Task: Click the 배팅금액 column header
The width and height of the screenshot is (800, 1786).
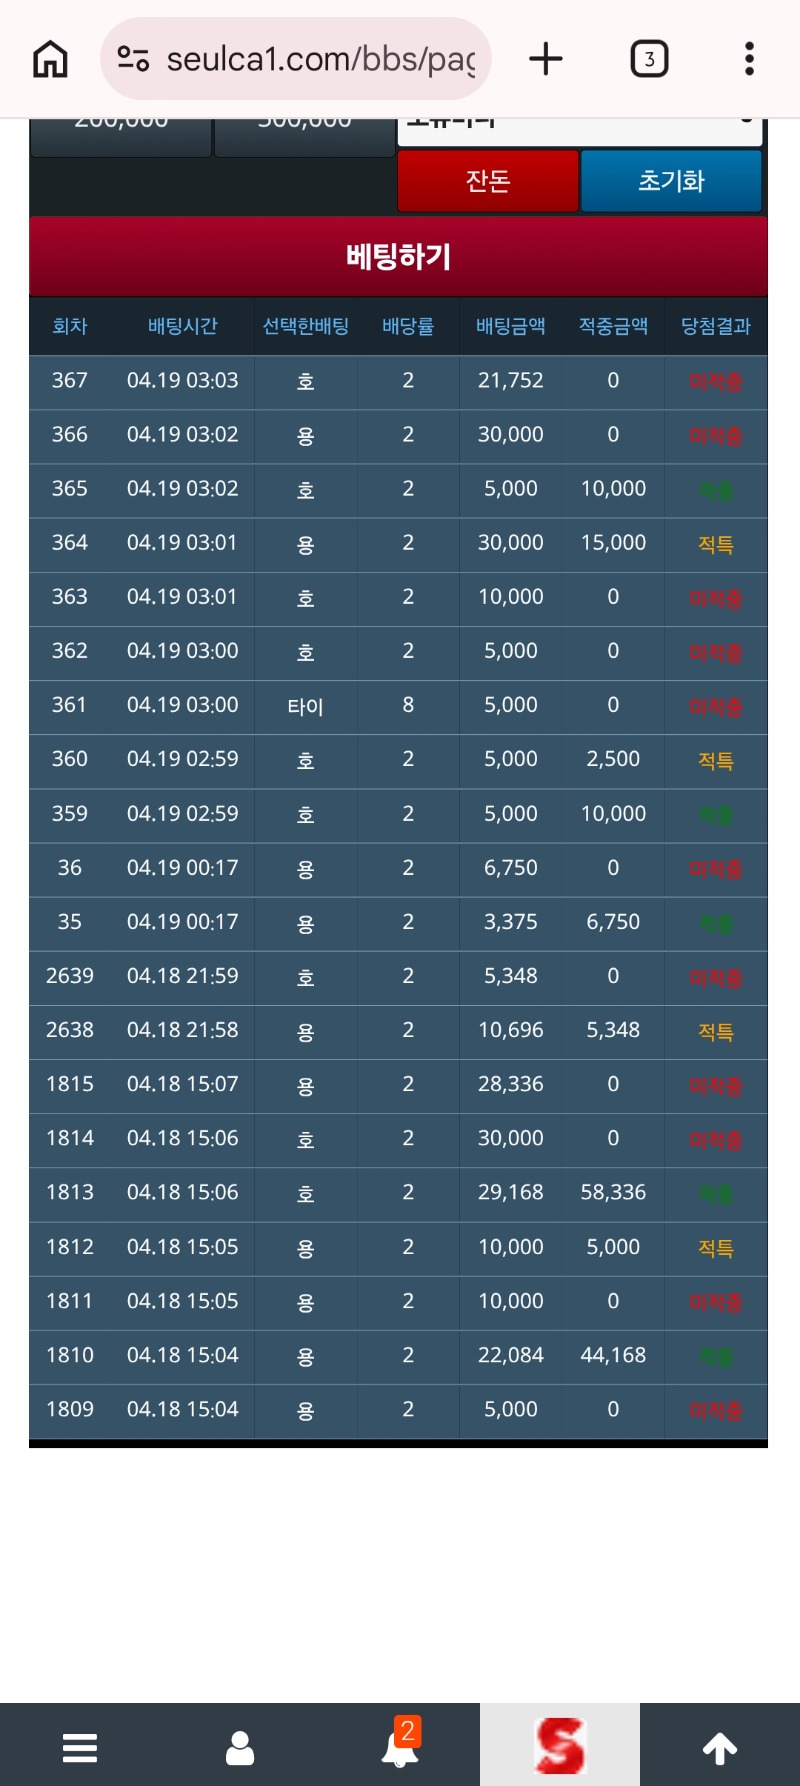Action: click(511, 326)
